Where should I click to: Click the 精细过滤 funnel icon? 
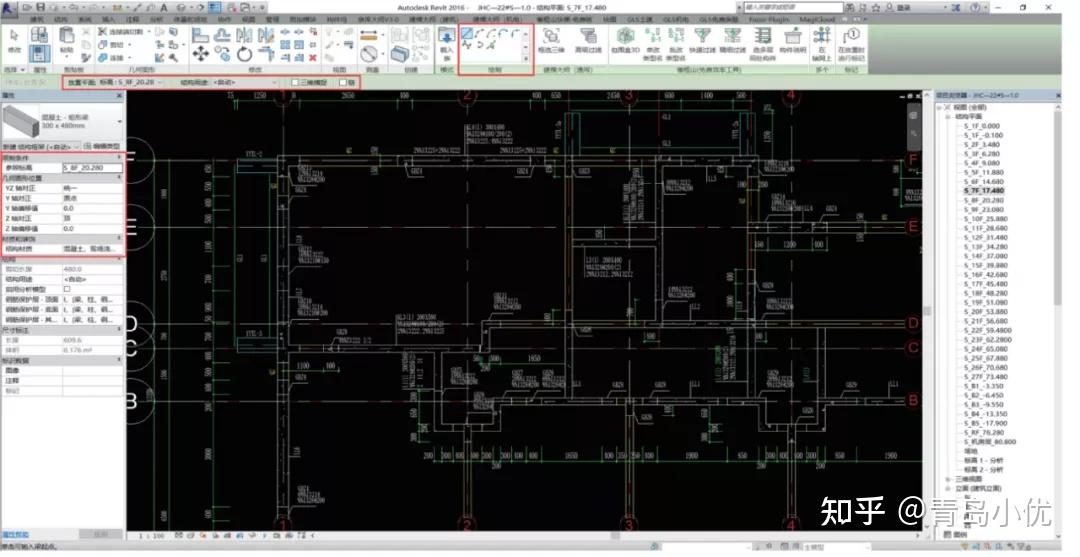(x=732, y=40)
